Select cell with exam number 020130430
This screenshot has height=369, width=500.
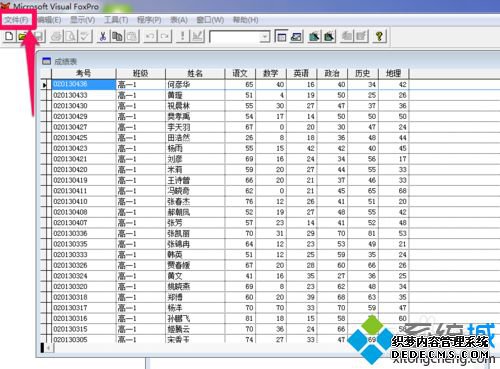coord(84,106)
